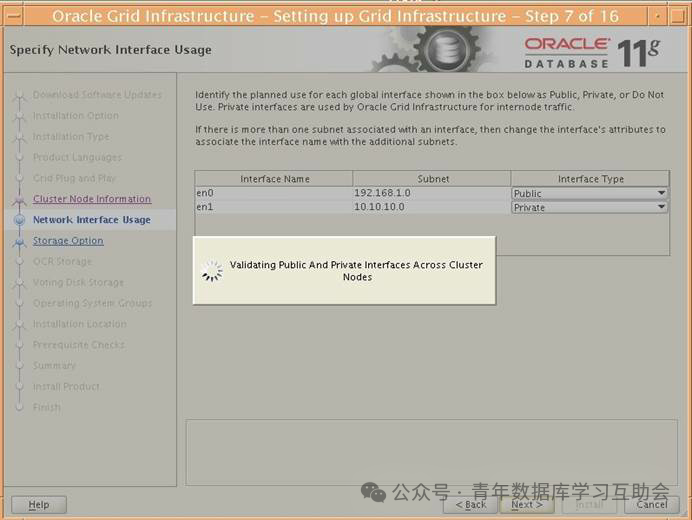This screenshot has width=692, height=520.
Task: Go back with the Back button
Action: coord(470,505)
